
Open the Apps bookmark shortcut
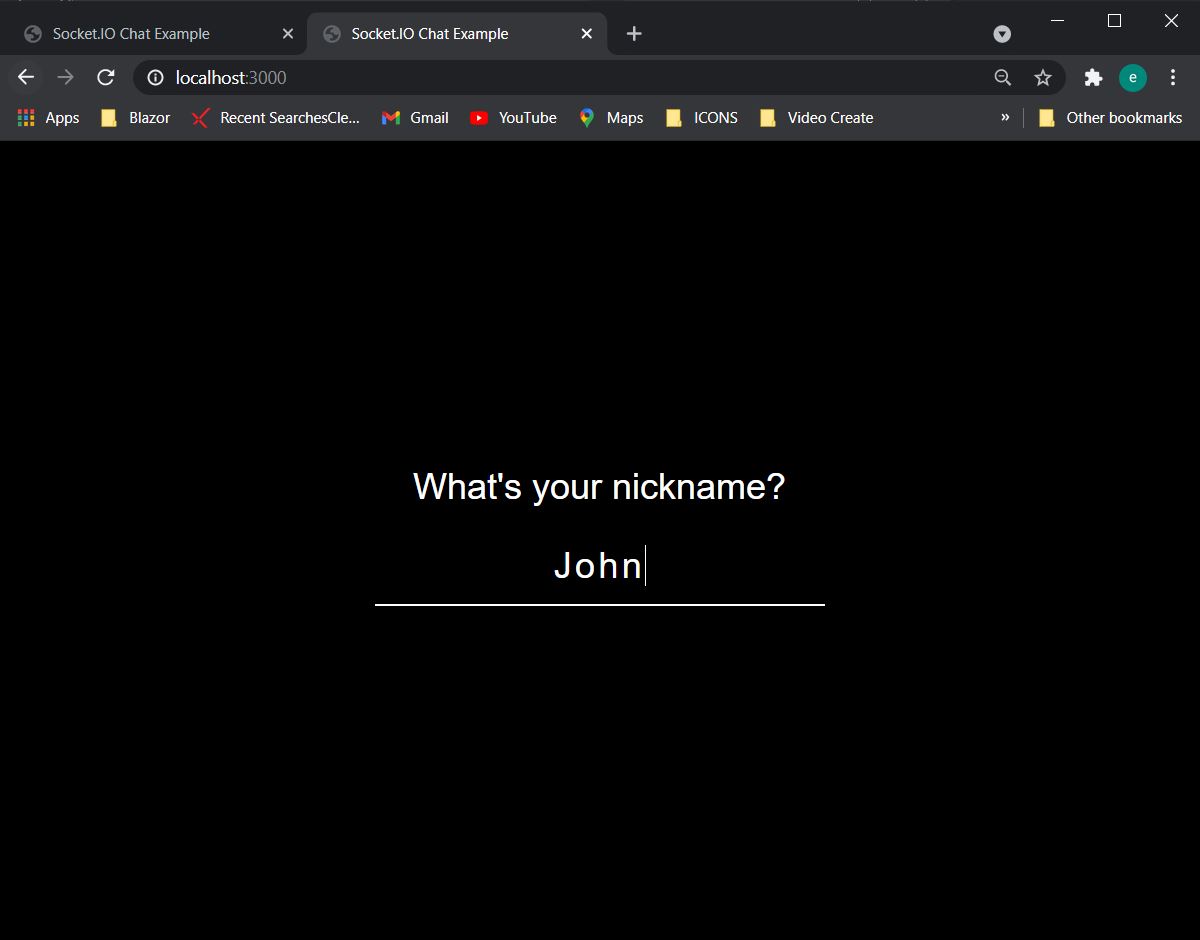coord(48,117)
